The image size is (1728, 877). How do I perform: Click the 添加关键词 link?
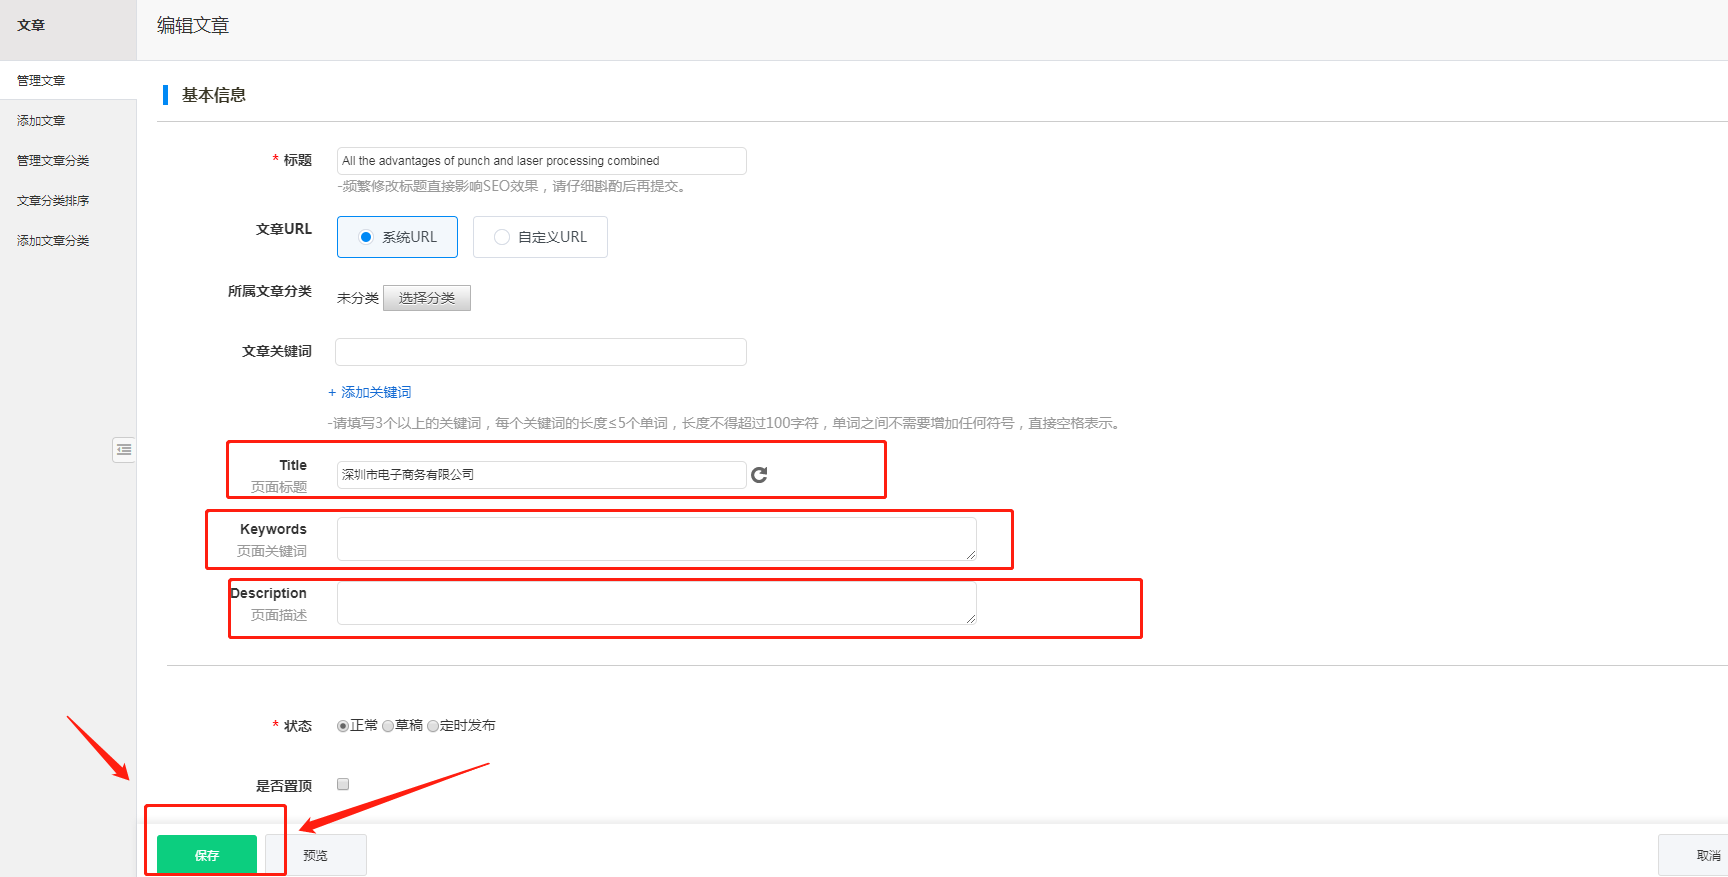point(370,392)
